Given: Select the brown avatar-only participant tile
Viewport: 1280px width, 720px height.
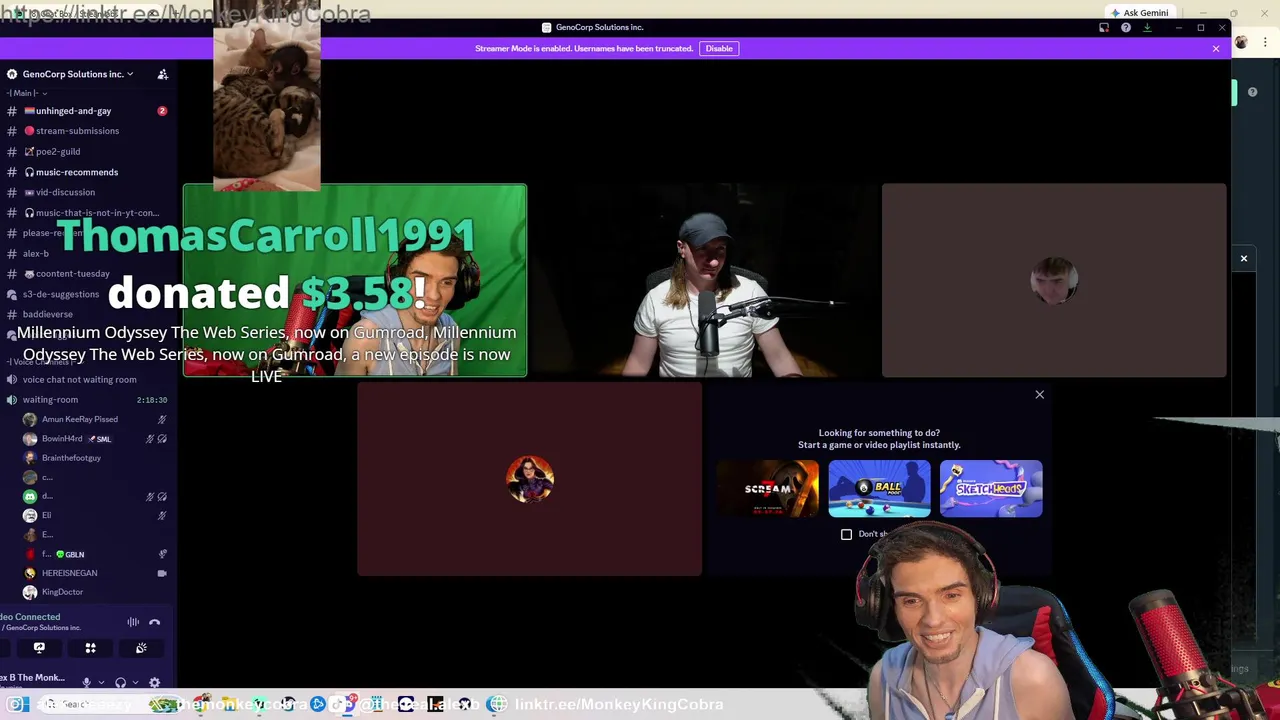Looking at the screenshot, I should [1054, 280].
